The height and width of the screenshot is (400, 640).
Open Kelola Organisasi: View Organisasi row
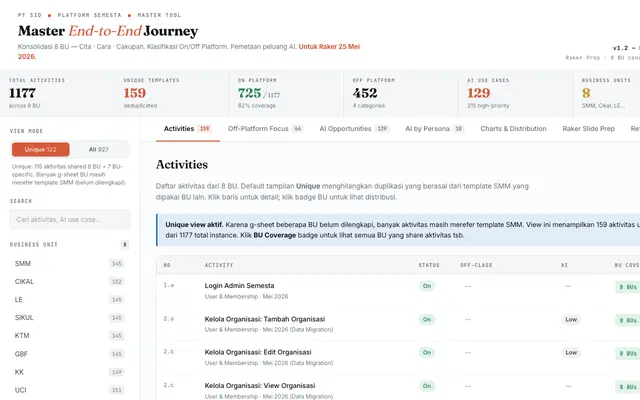pyautogui.click(x=398, y=389)
